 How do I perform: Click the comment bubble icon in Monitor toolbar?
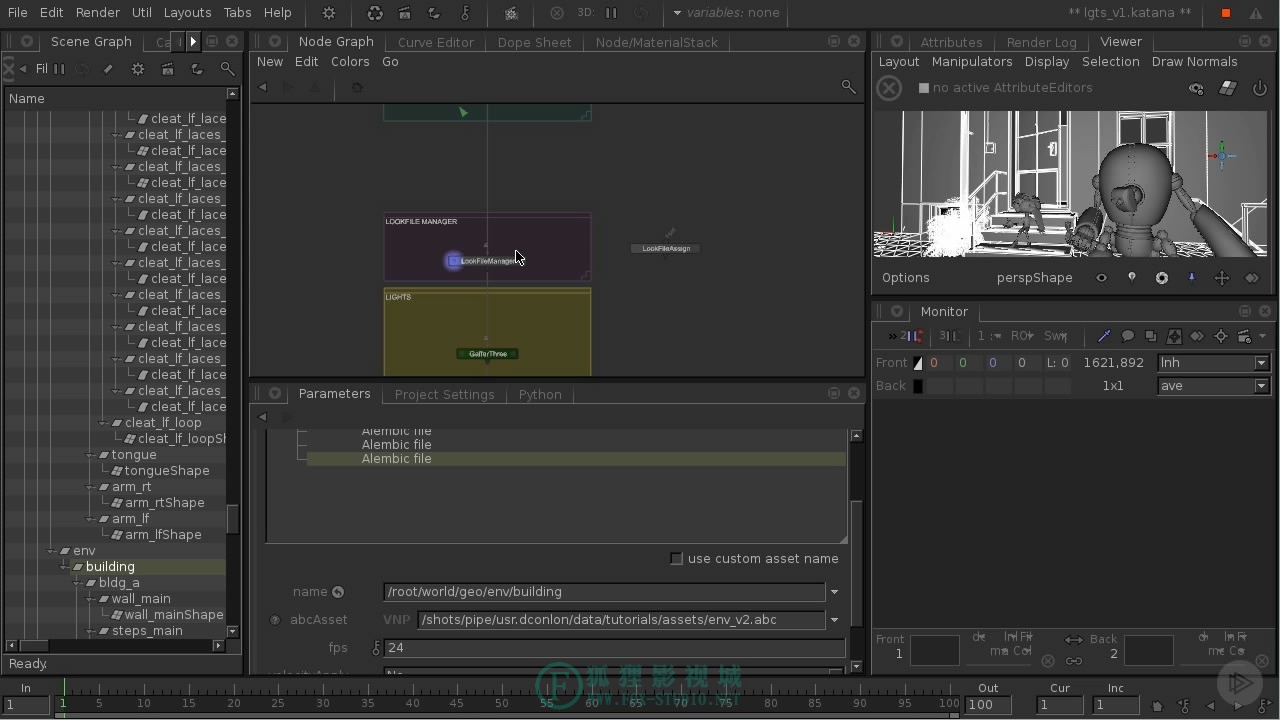click(x=1127, y=336)
